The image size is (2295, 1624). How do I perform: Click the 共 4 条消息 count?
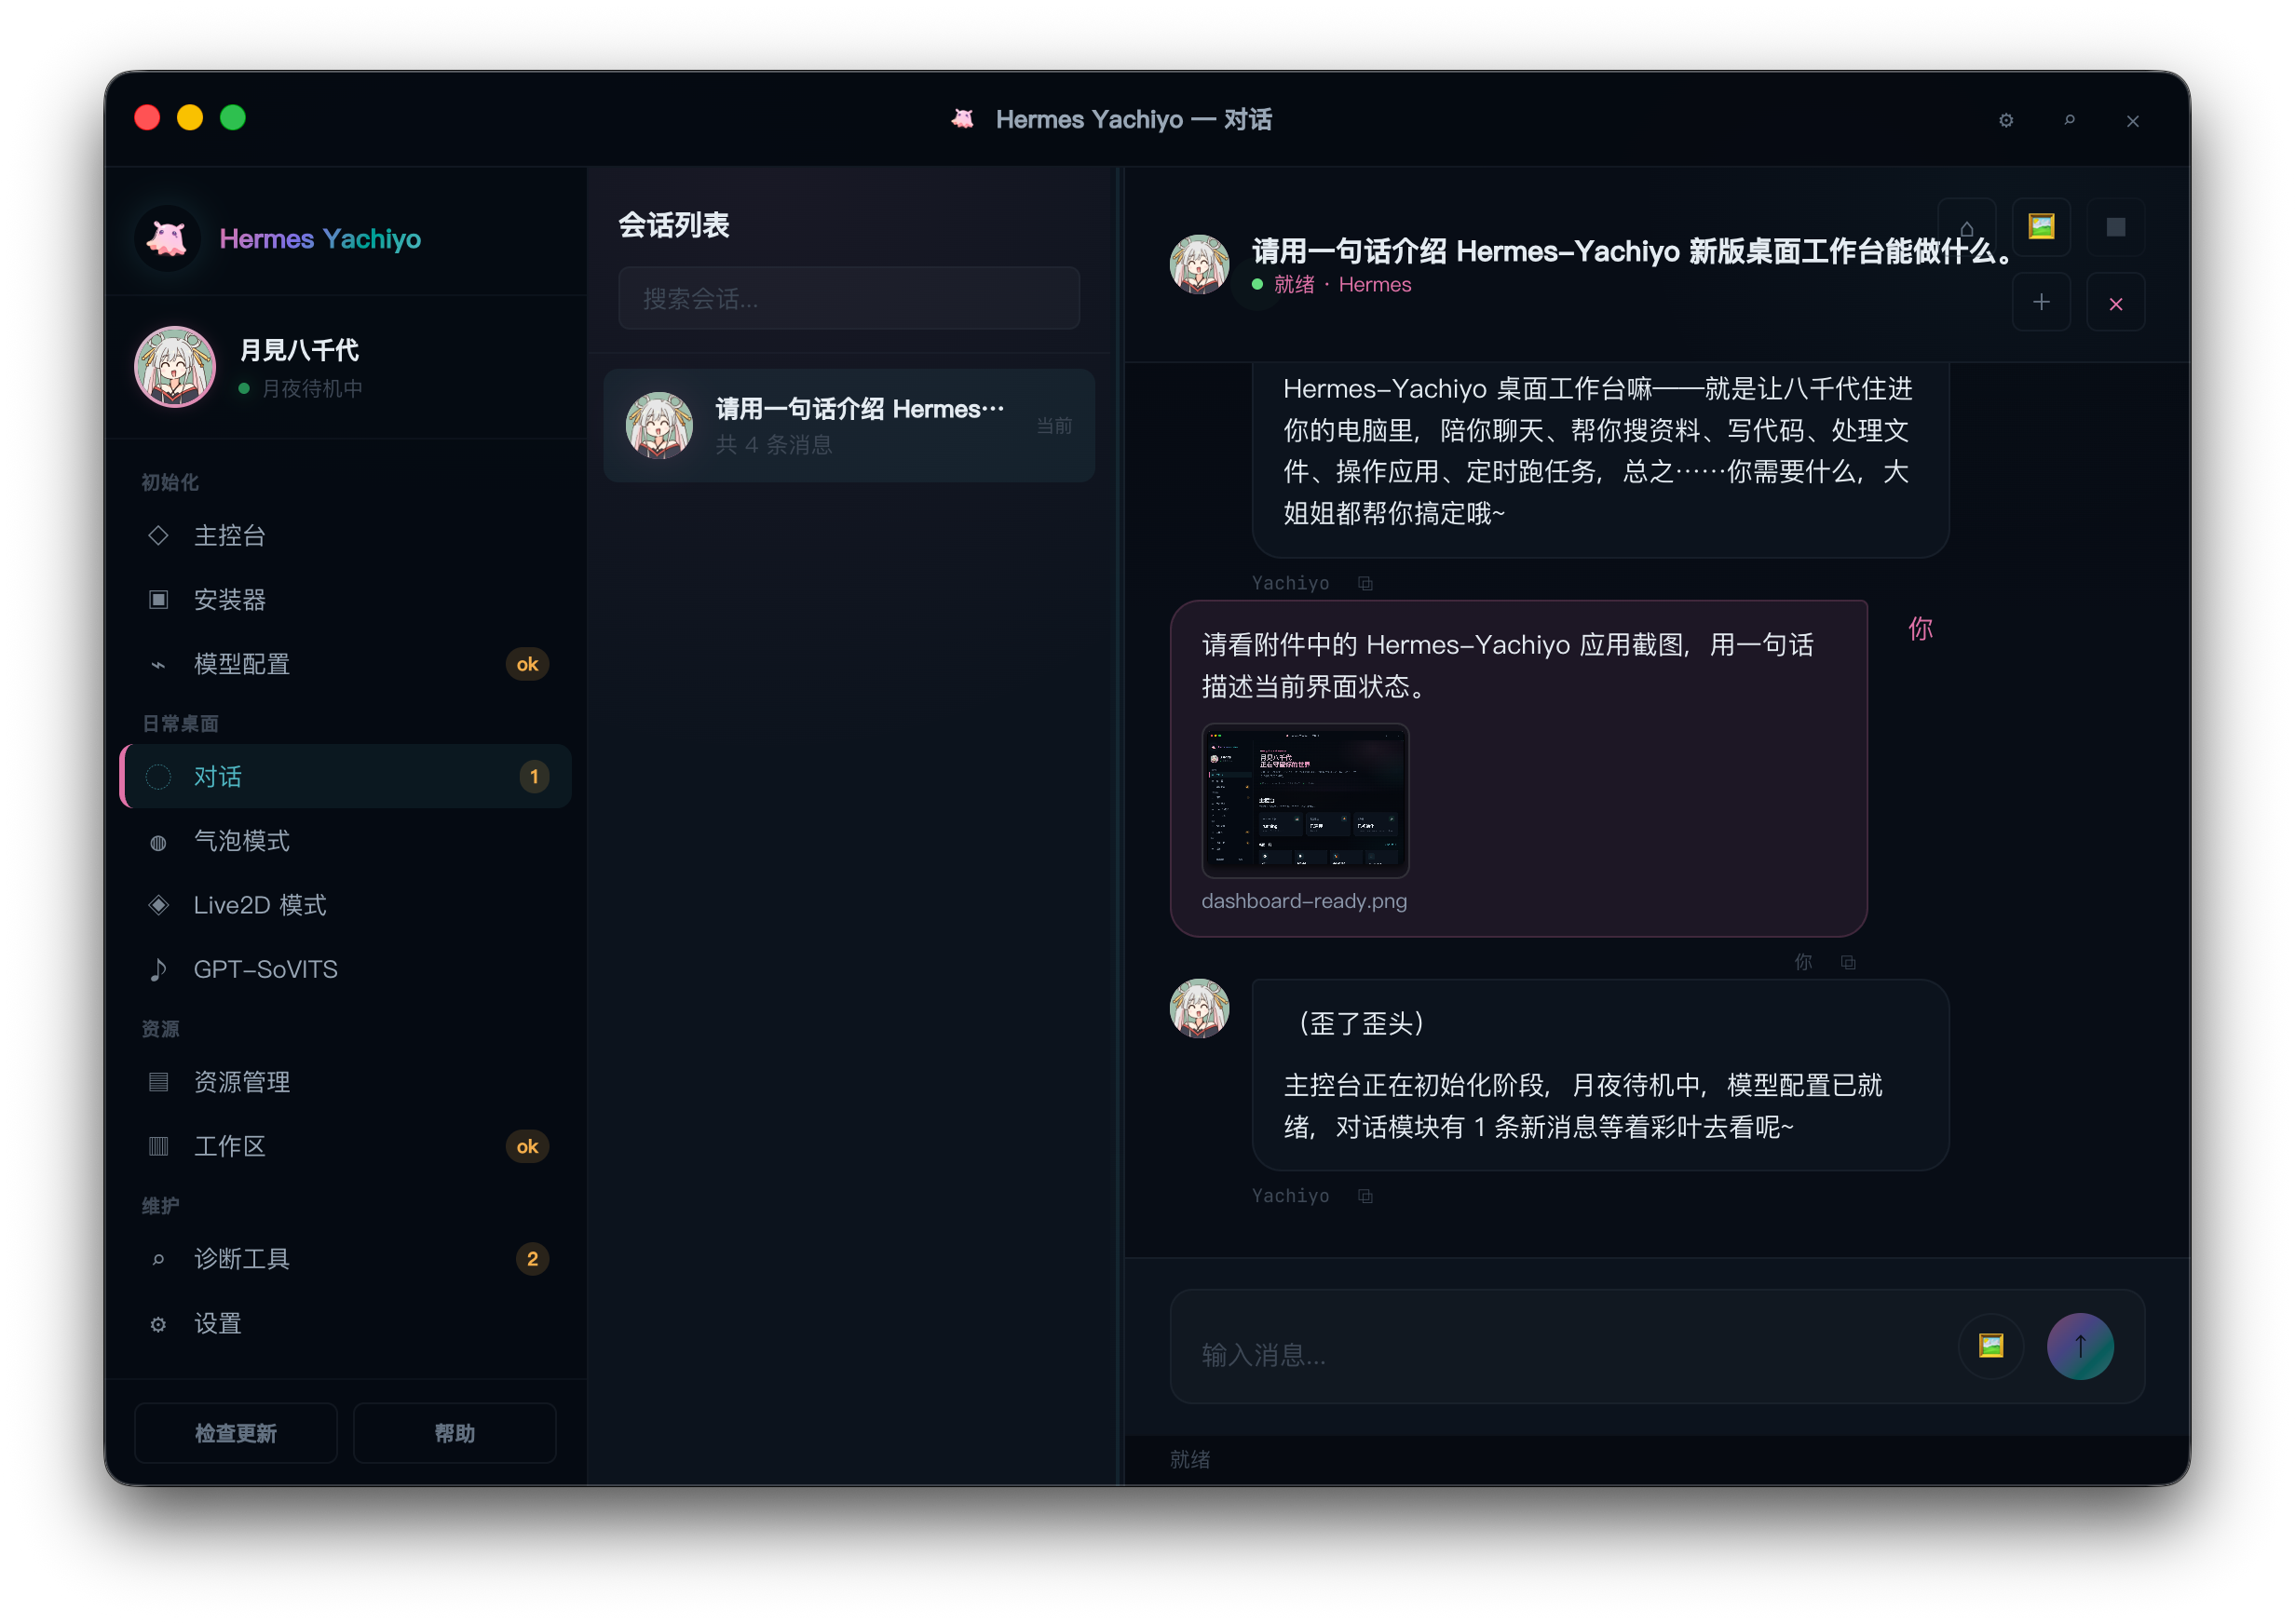(774, 444)
